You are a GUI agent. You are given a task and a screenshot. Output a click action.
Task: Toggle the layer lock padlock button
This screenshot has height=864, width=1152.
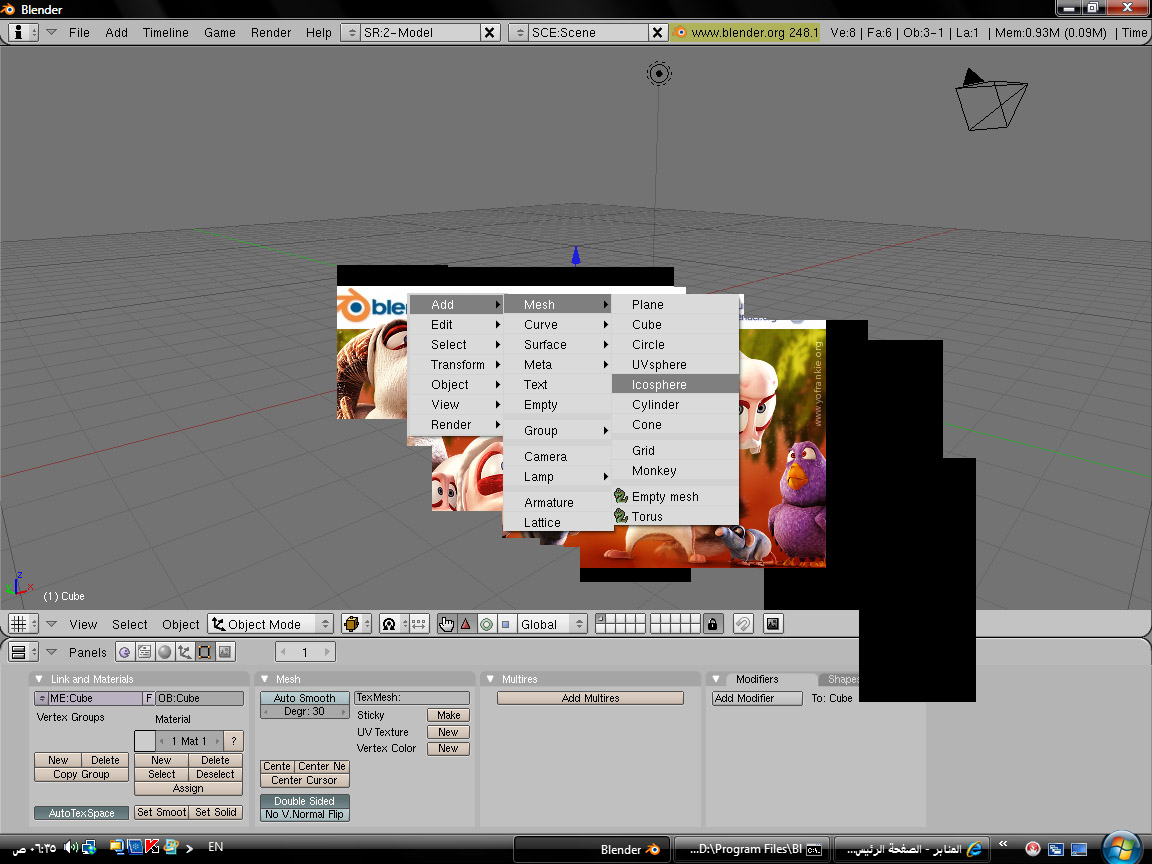(x=712, y=624)
